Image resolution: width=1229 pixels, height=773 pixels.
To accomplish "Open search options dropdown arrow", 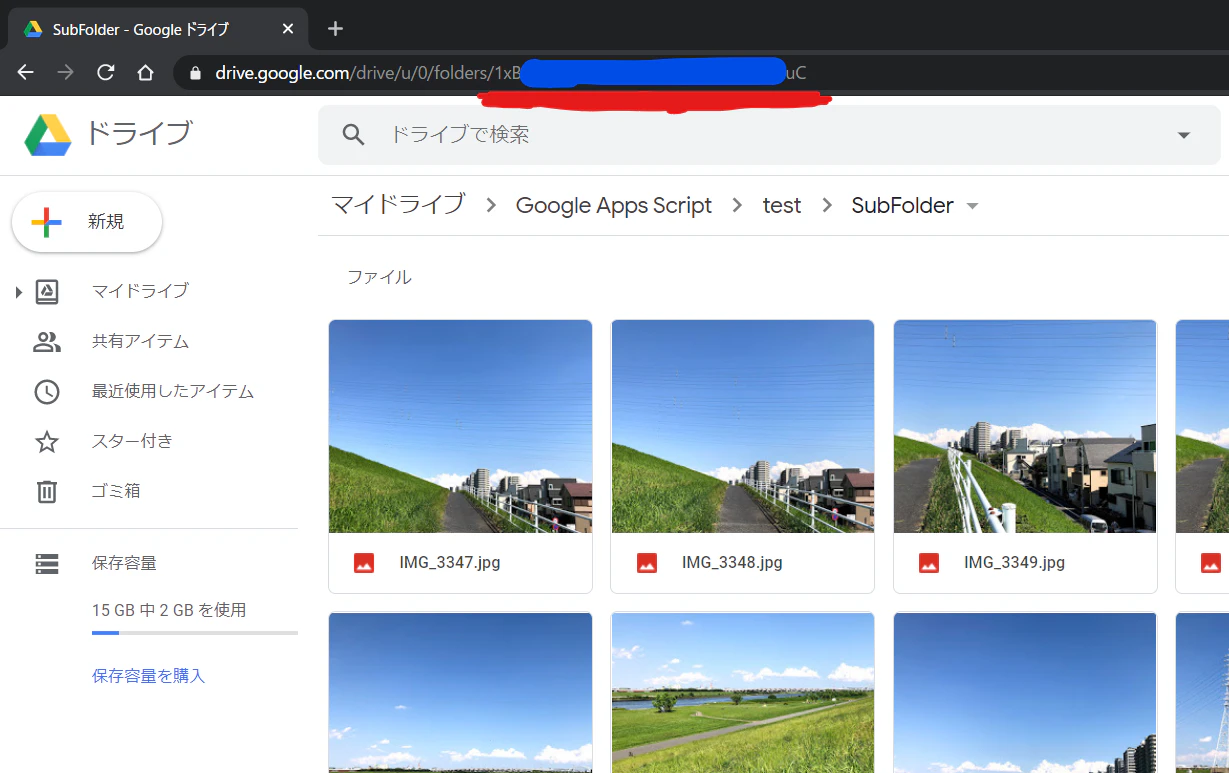I will pyautogui.click(x=1184, y=135).
